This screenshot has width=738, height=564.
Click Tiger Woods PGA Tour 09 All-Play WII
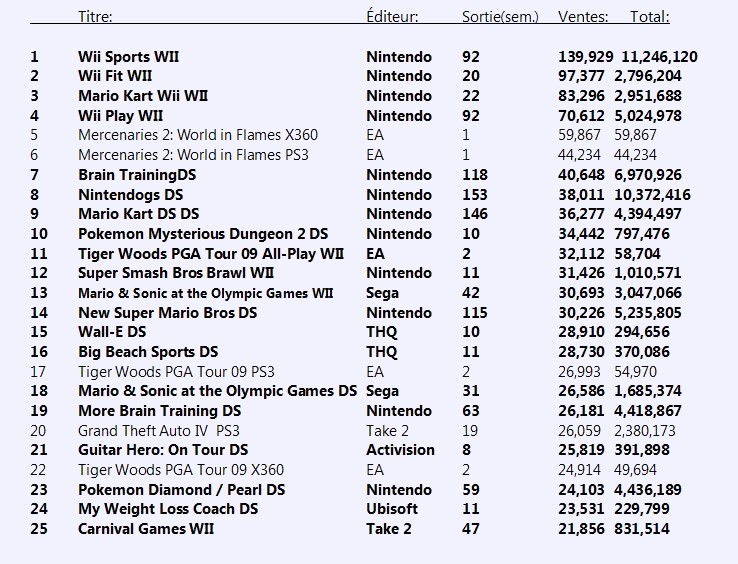point(211,254)
